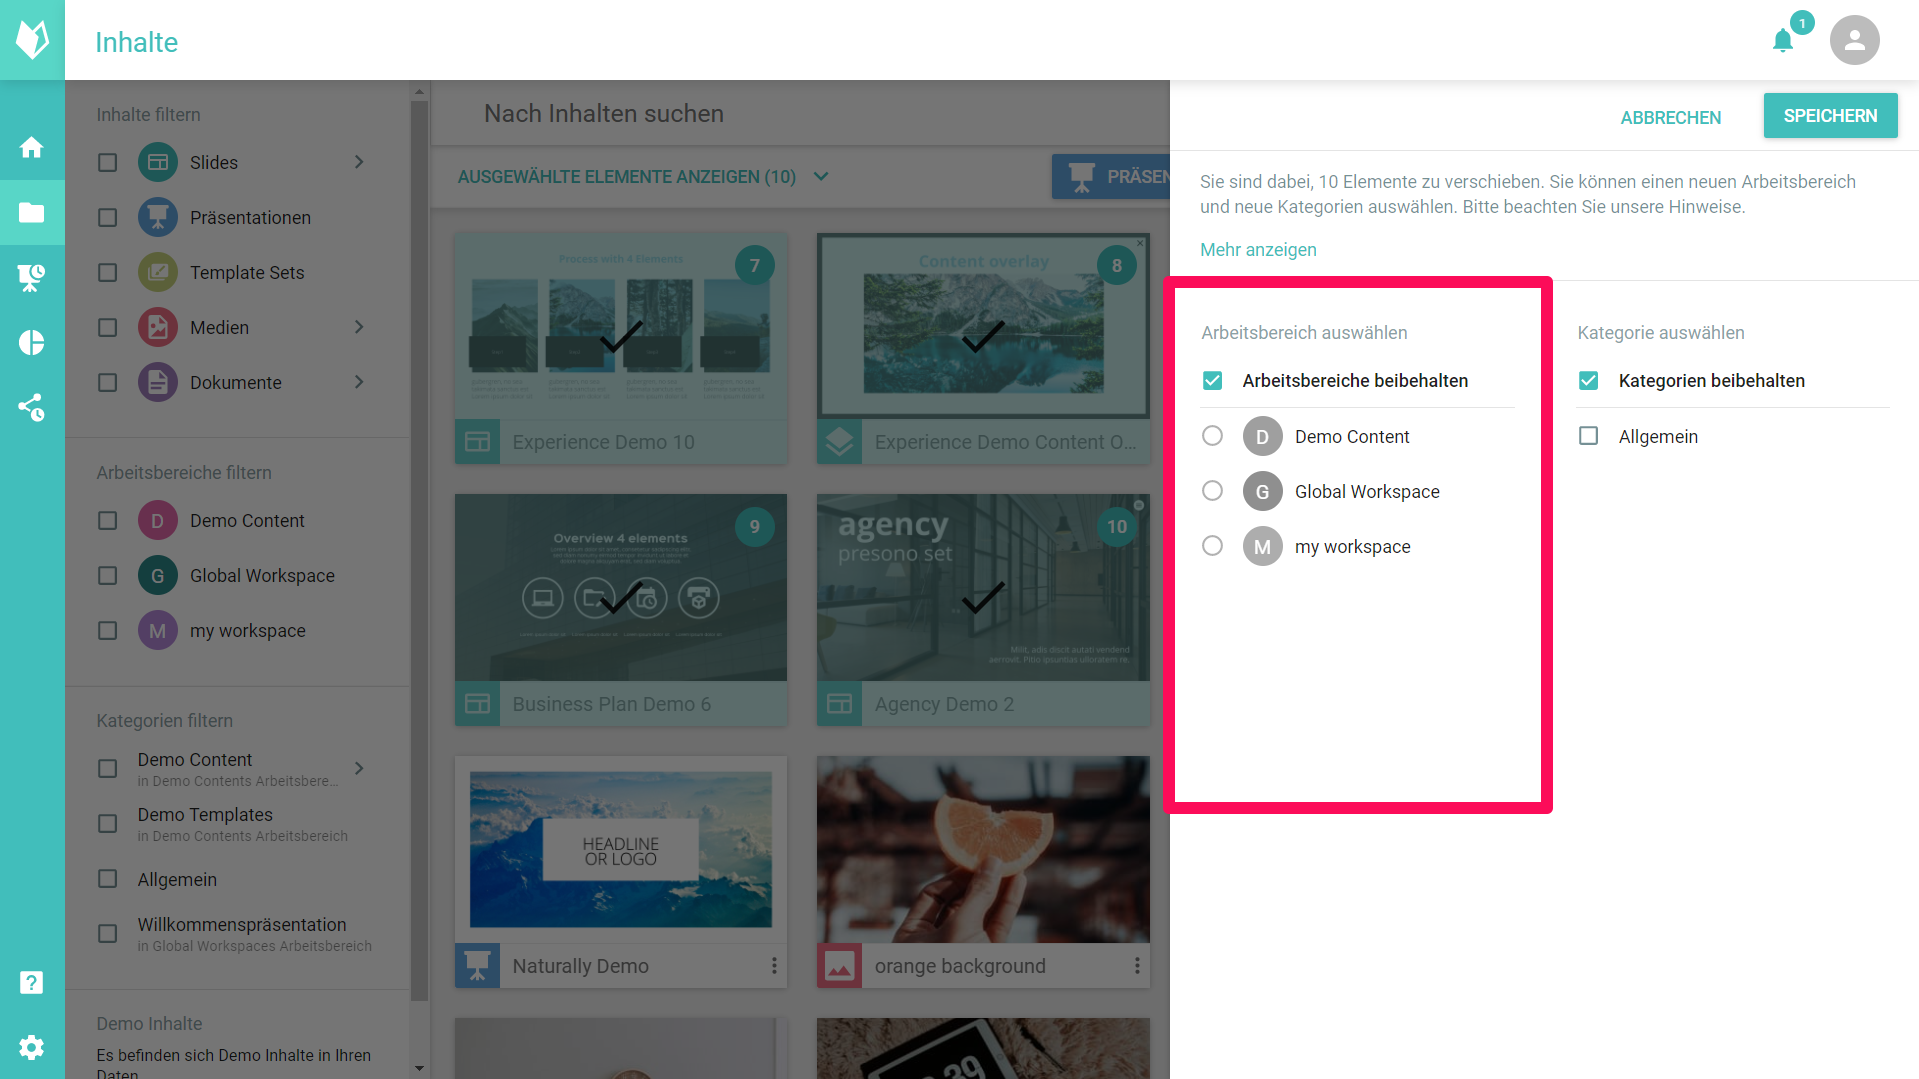Click the Demo Content avatar in workspace filter
1919x1079 pixels.
[x=158, y=520]
